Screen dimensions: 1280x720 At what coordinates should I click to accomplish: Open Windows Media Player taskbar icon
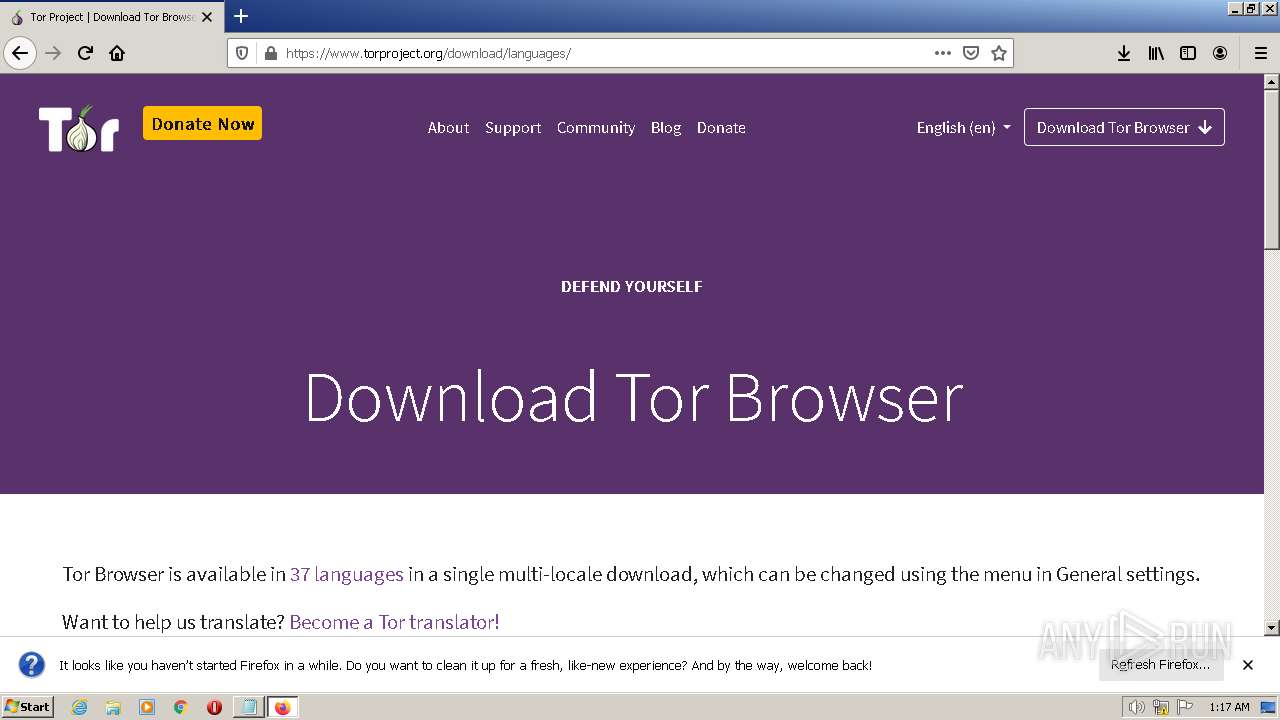(x=147, y=707)
